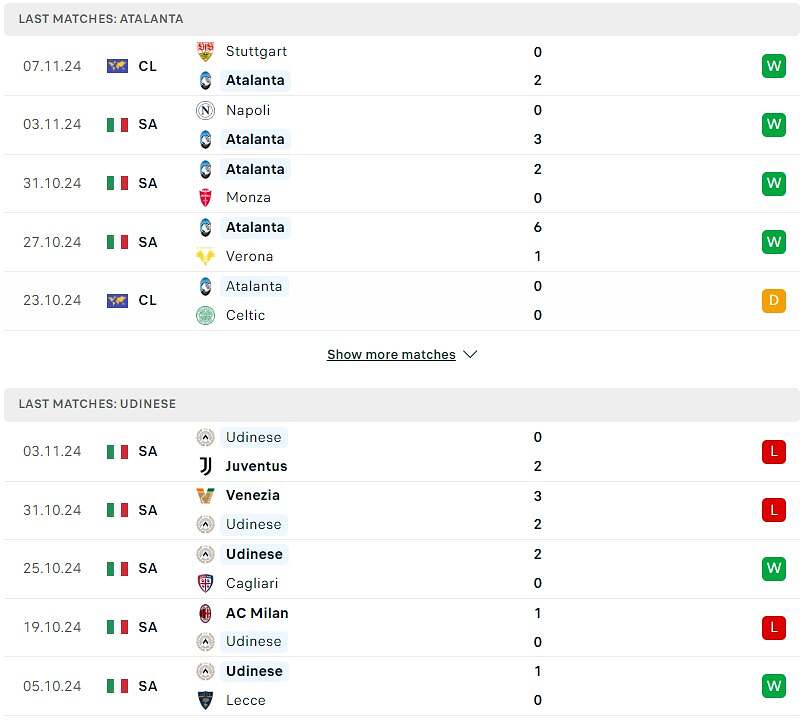Click the Lecce club crest icon
Viewport: 805px width, 720px height.
205,700
